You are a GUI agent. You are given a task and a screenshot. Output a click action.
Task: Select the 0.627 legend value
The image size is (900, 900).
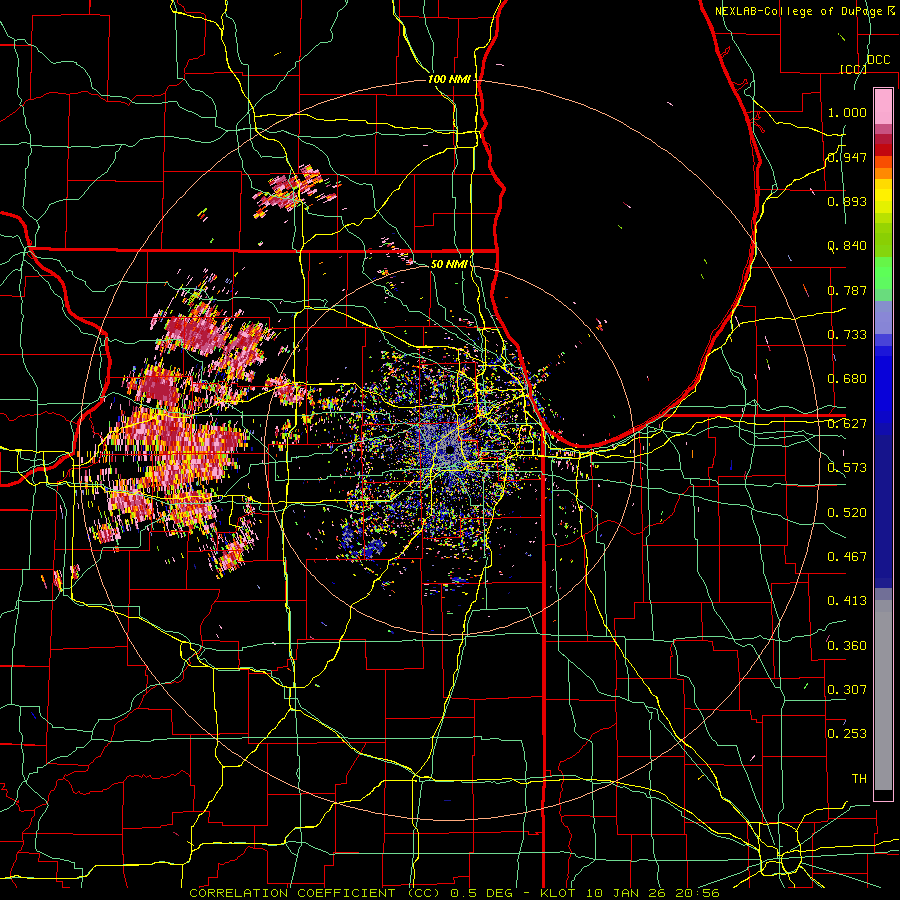(x=847, y=424)
